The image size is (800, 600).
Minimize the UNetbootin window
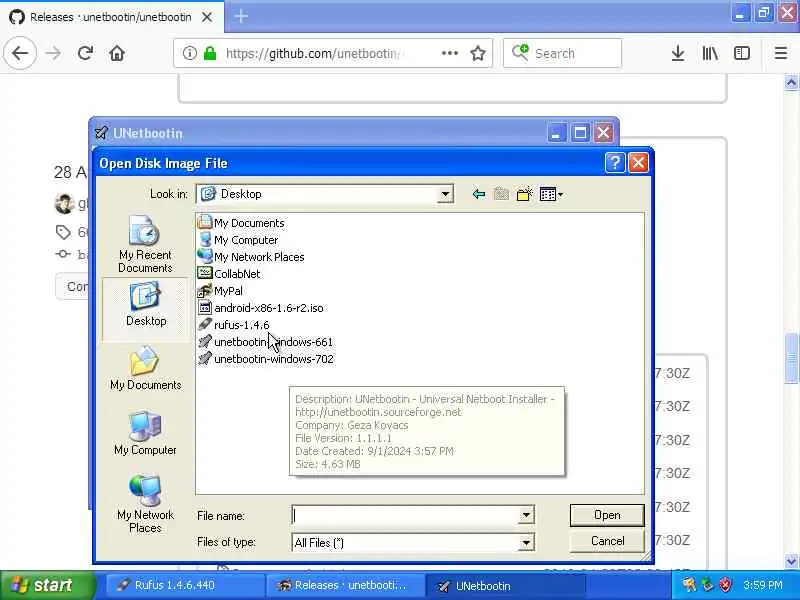(556, 133)
